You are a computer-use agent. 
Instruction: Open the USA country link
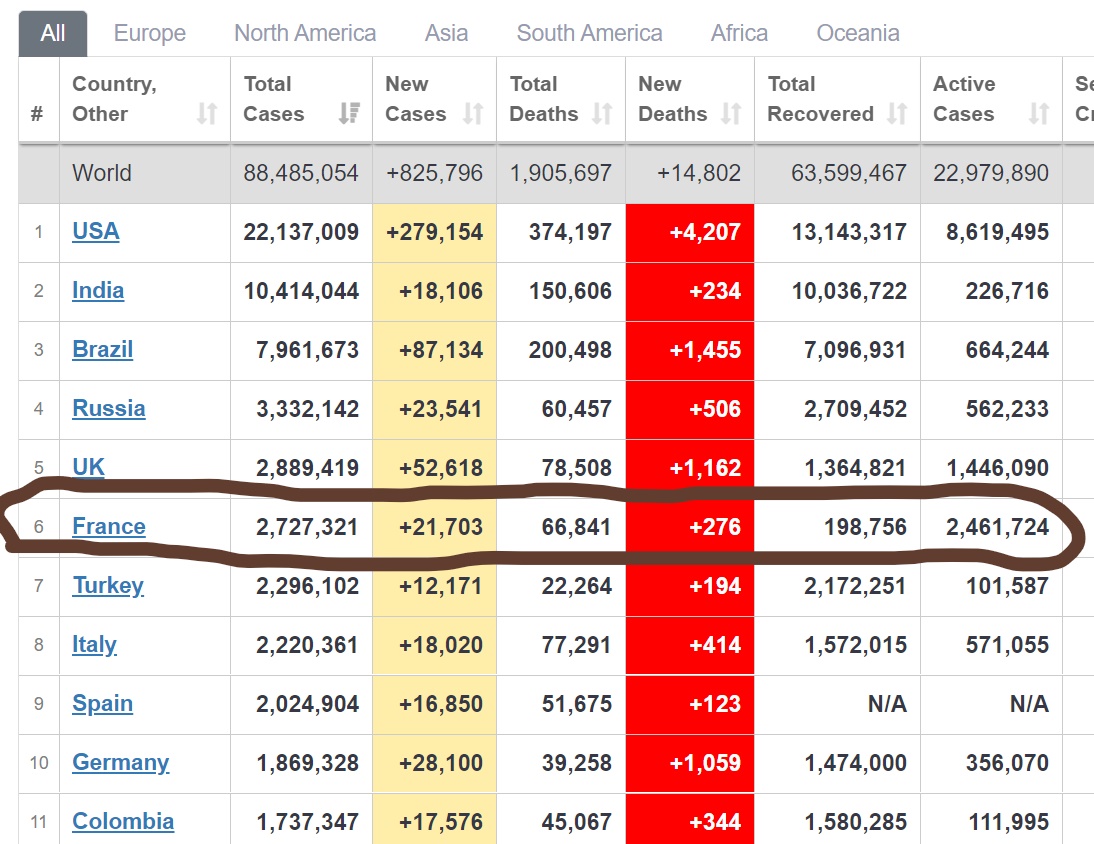tap(96, 232)
